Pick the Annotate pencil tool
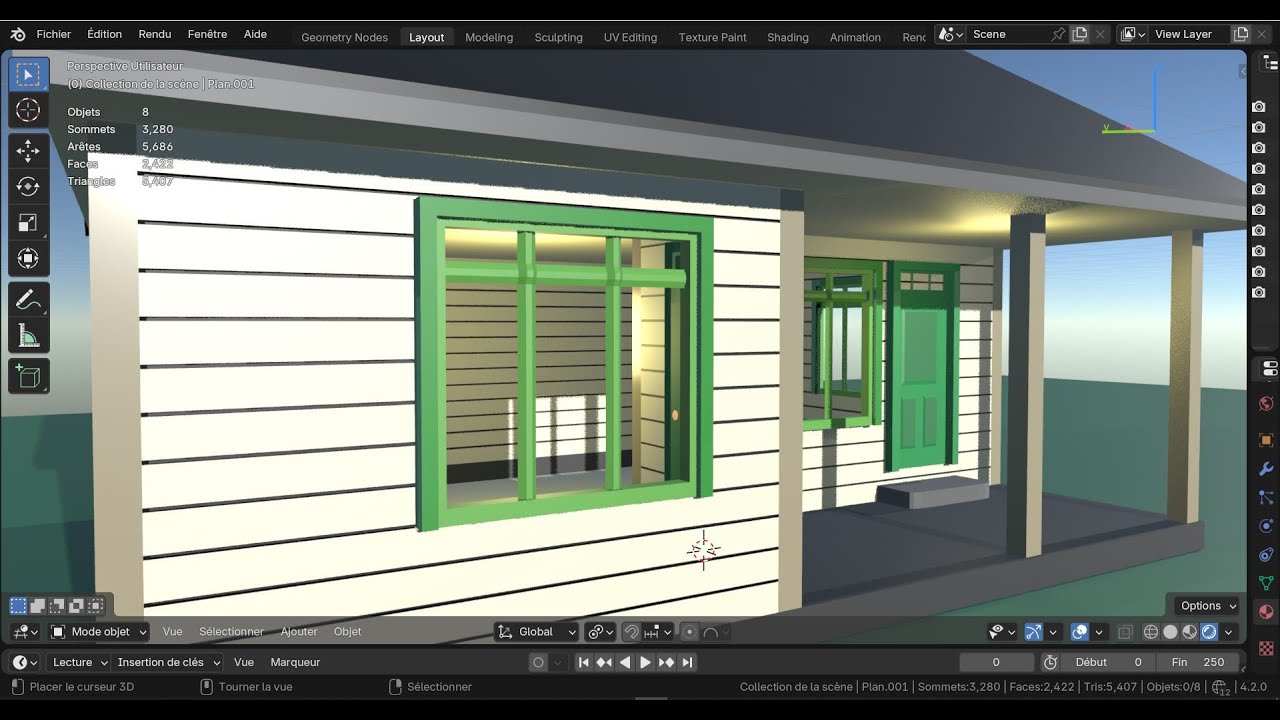This screenshot has width=1280, height=720. click(28, 300)
